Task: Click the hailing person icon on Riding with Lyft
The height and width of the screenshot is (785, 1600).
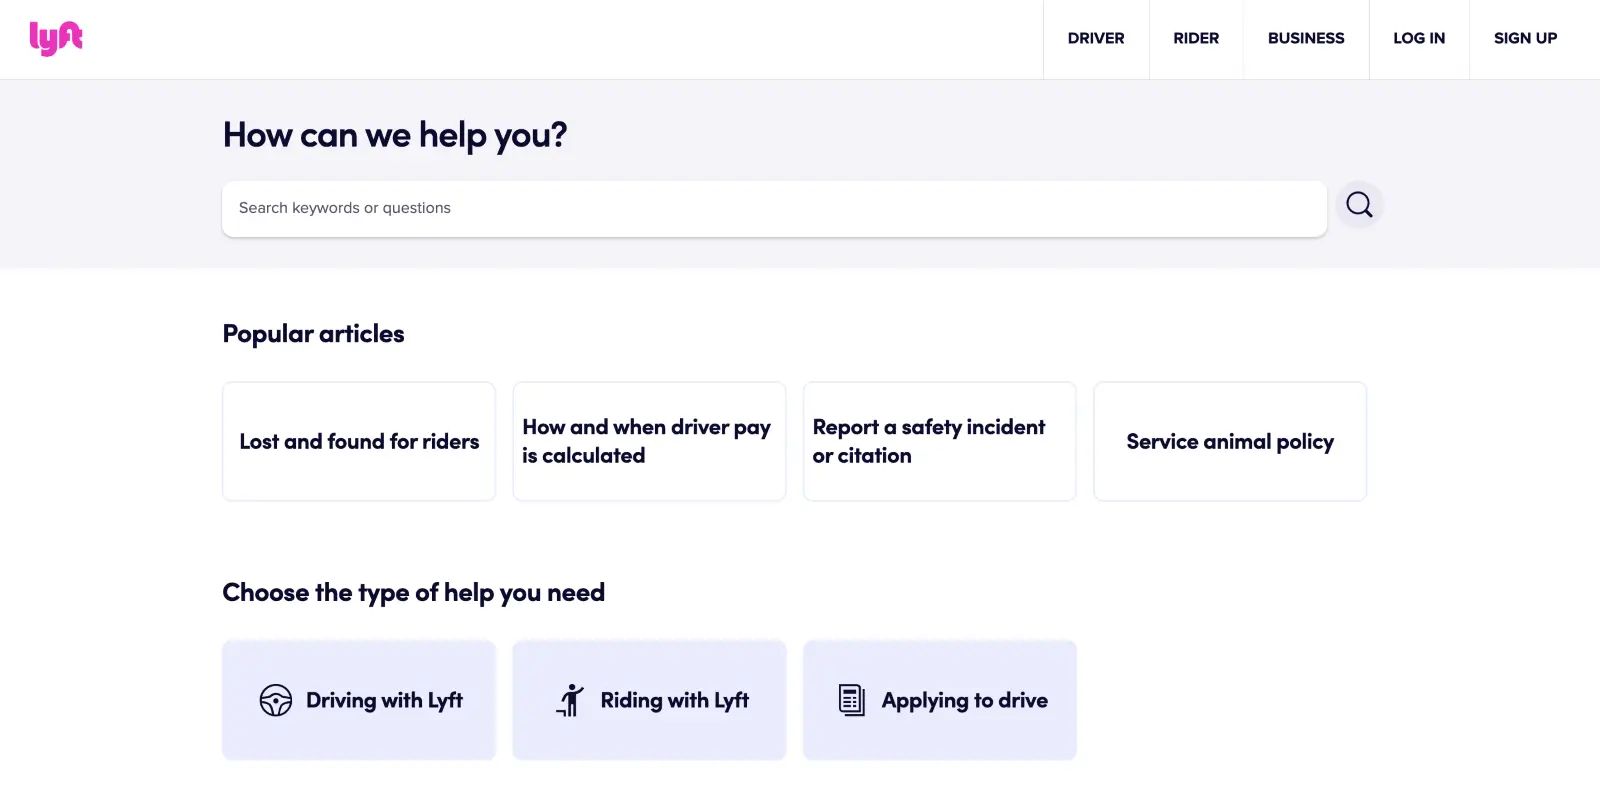Action: pos(570,700)
